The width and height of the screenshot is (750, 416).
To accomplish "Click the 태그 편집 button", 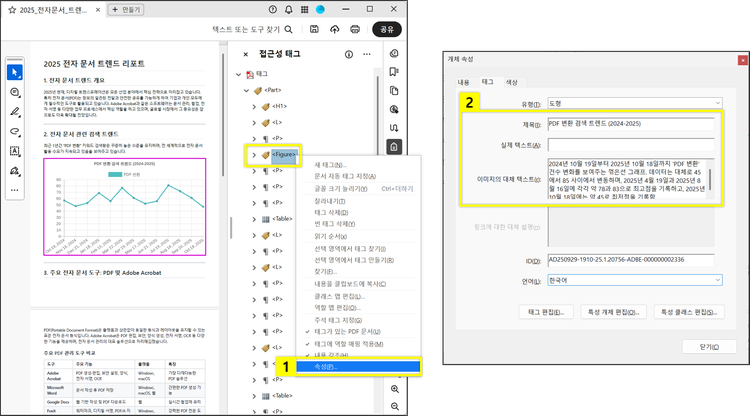I will tap(546, 312).
